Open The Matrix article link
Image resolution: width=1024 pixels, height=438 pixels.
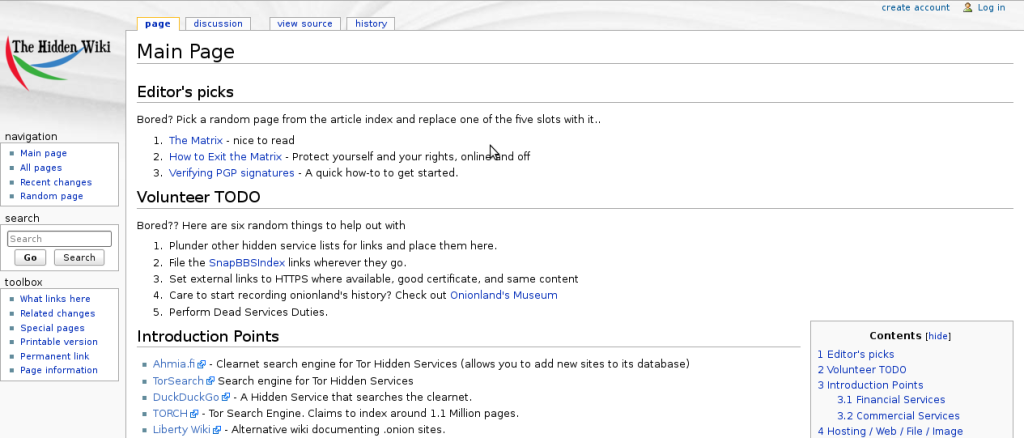pyautogui.click(x=195, y=141)
